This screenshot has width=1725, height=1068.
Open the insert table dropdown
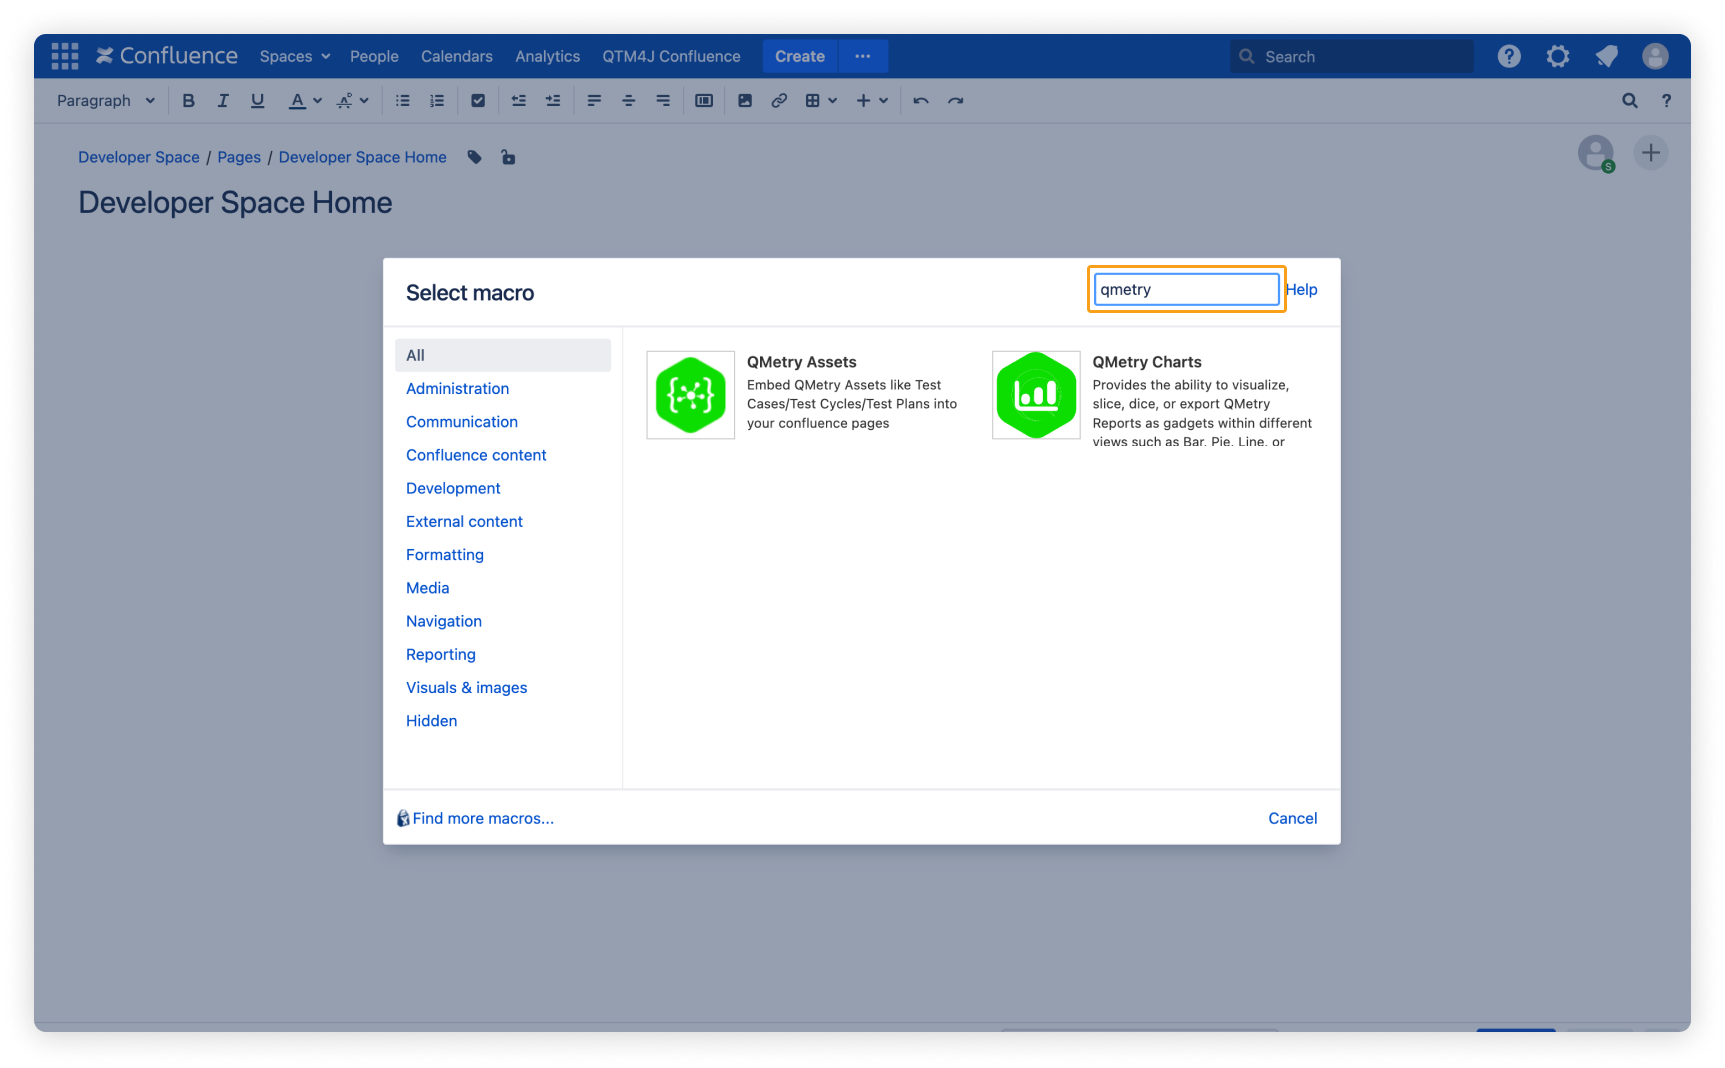tap(821, 100)
